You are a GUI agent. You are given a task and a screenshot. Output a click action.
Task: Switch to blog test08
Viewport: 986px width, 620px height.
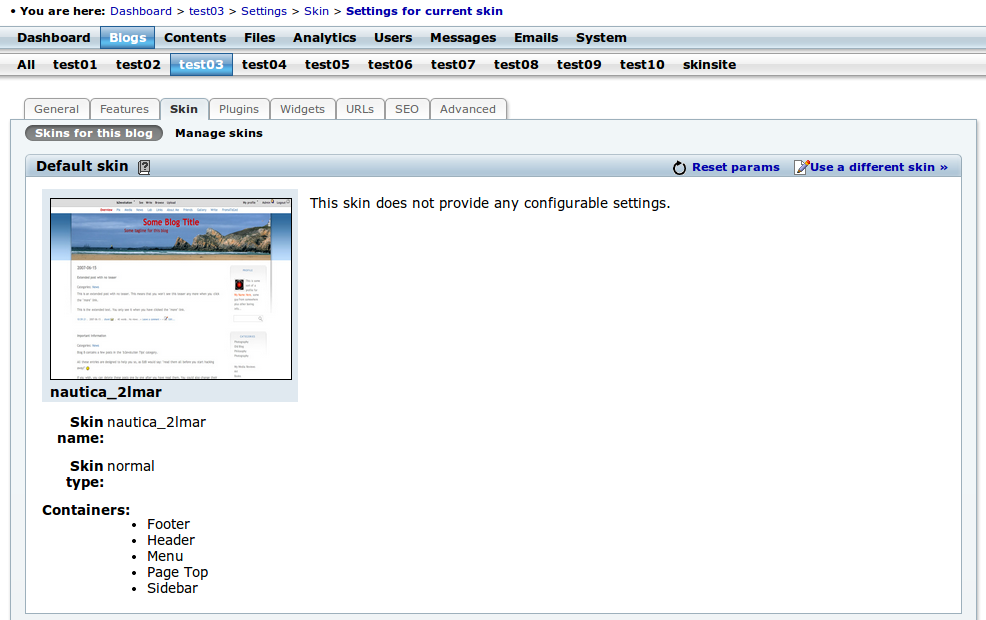(516, 65)
